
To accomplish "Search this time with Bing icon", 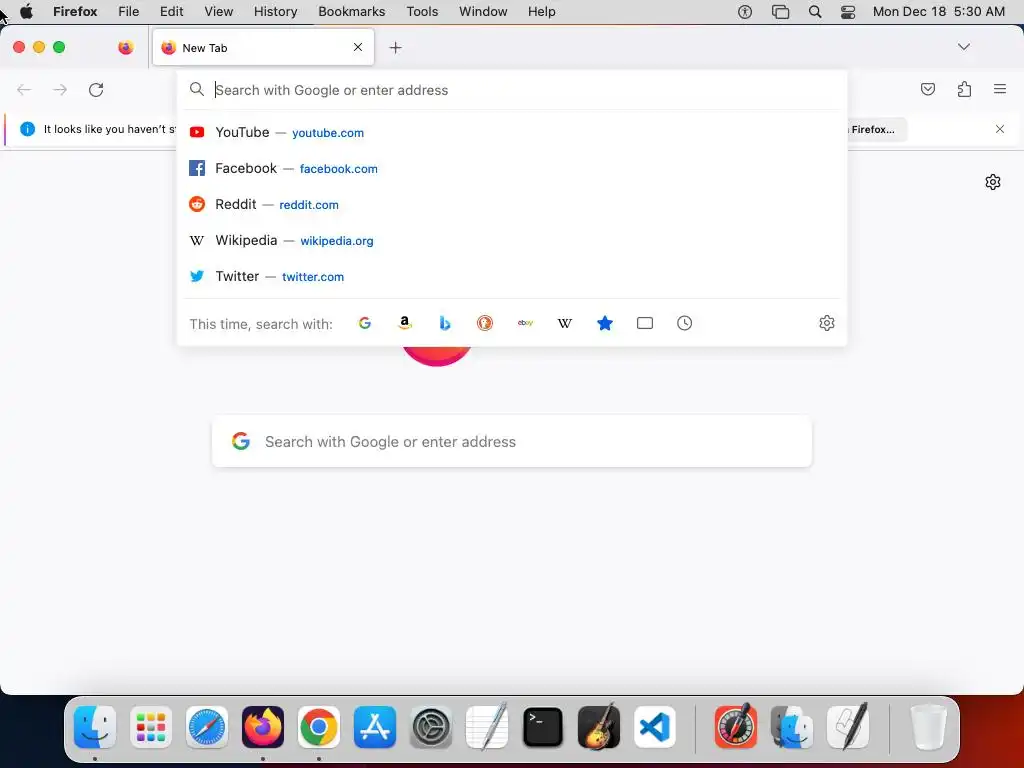I will click(x=445, y=323).
